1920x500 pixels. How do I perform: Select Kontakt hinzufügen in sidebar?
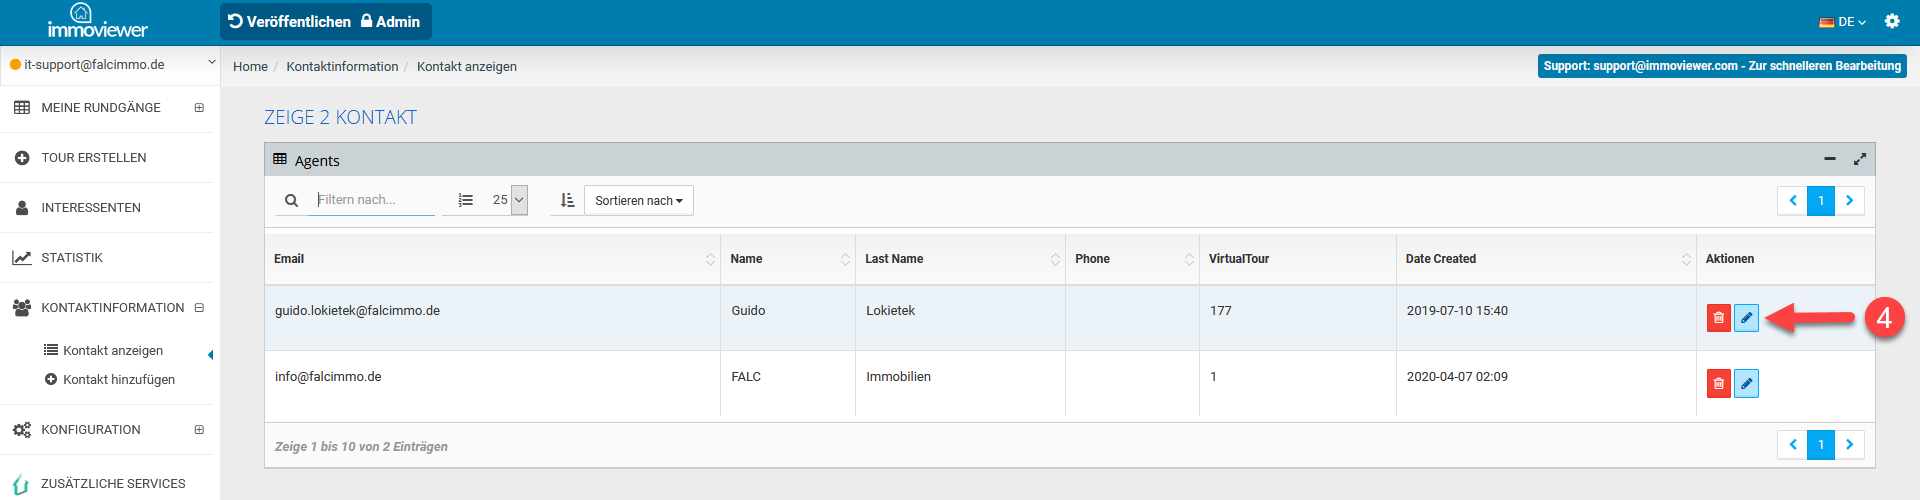coord(118,380)
